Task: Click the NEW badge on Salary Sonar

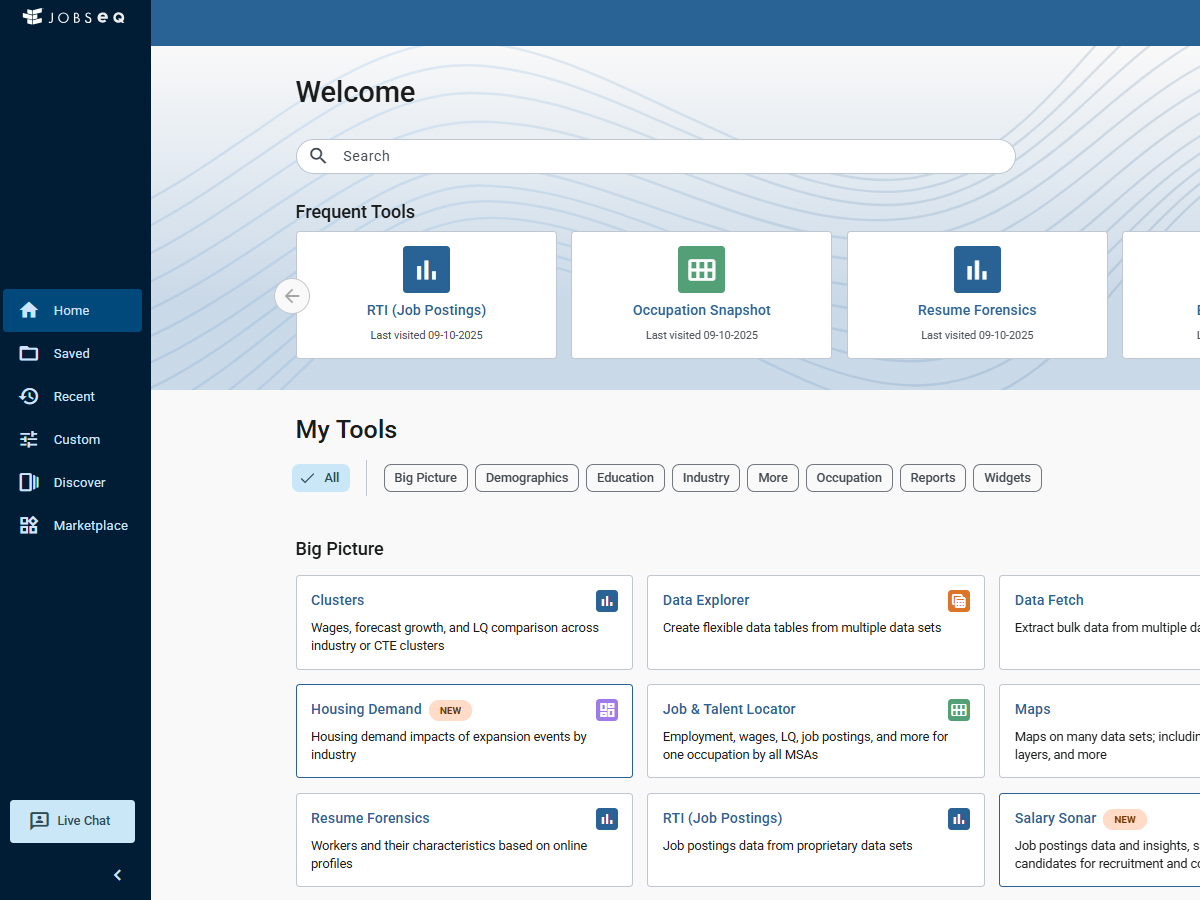Action: (1125, 819)
